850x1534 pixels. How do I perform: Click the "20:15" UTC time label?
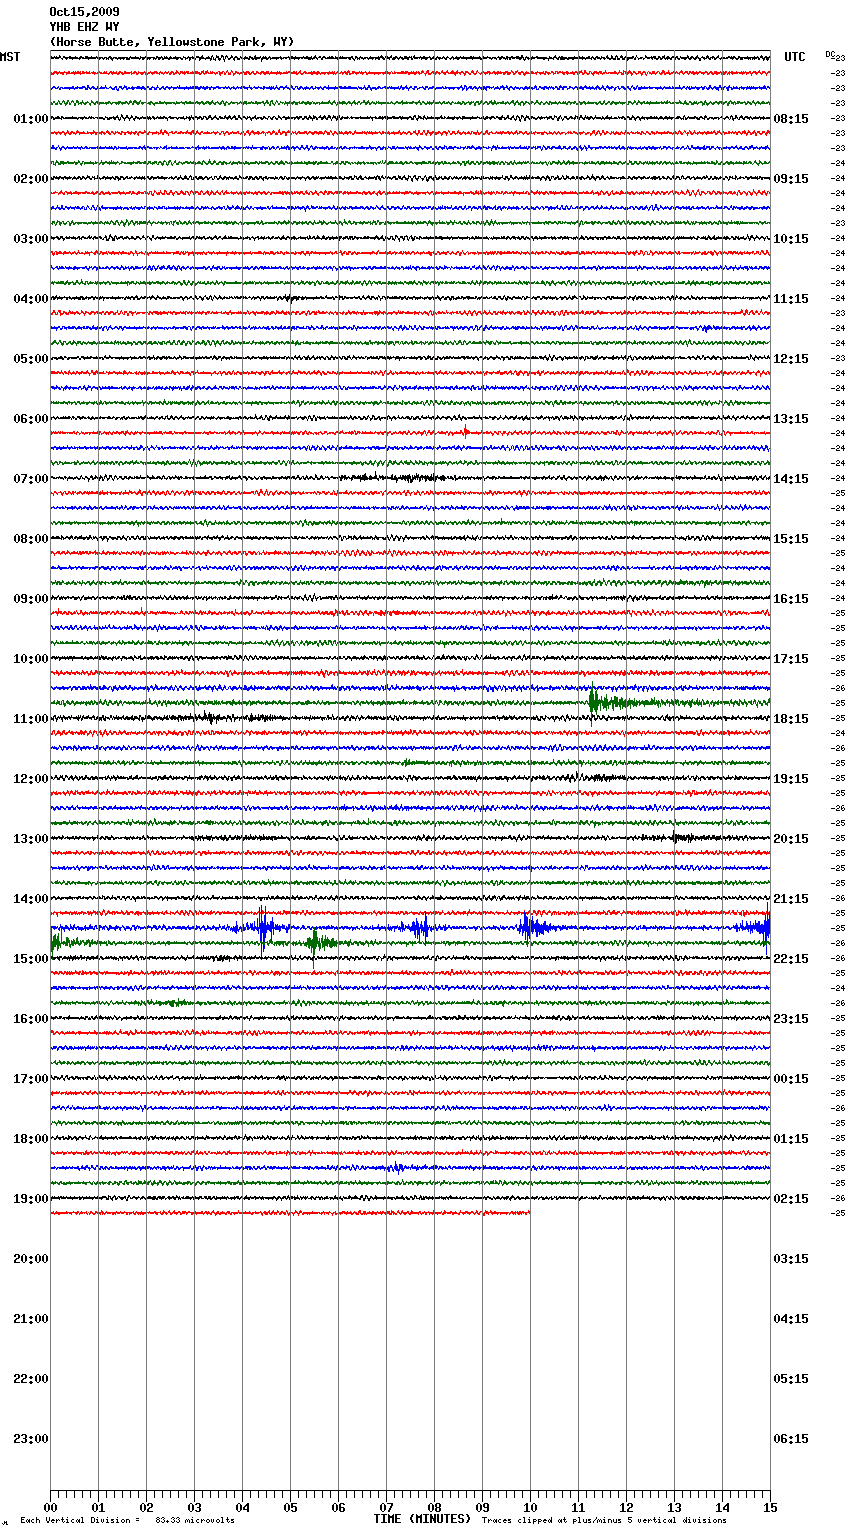tap(791, 839)
